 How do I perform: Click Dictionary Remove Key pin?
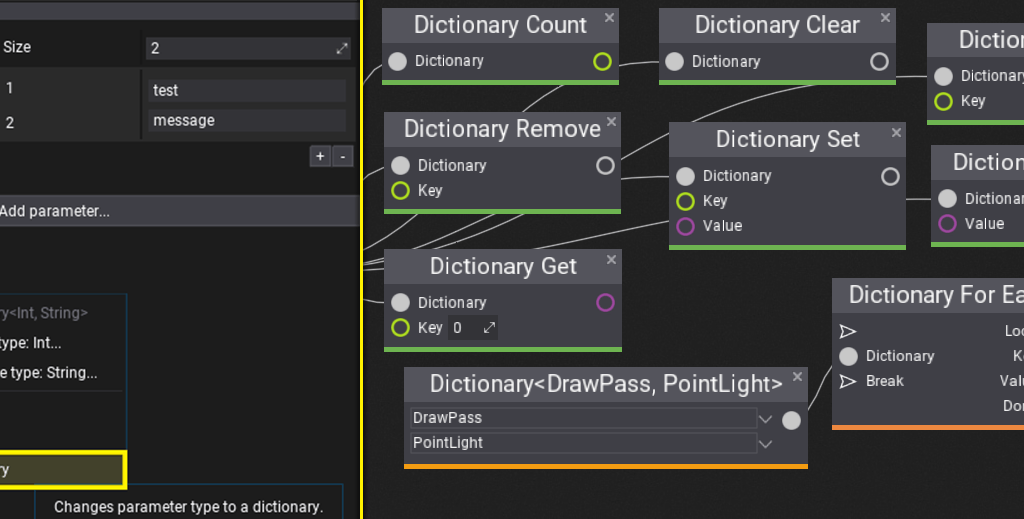coord(400,191)
